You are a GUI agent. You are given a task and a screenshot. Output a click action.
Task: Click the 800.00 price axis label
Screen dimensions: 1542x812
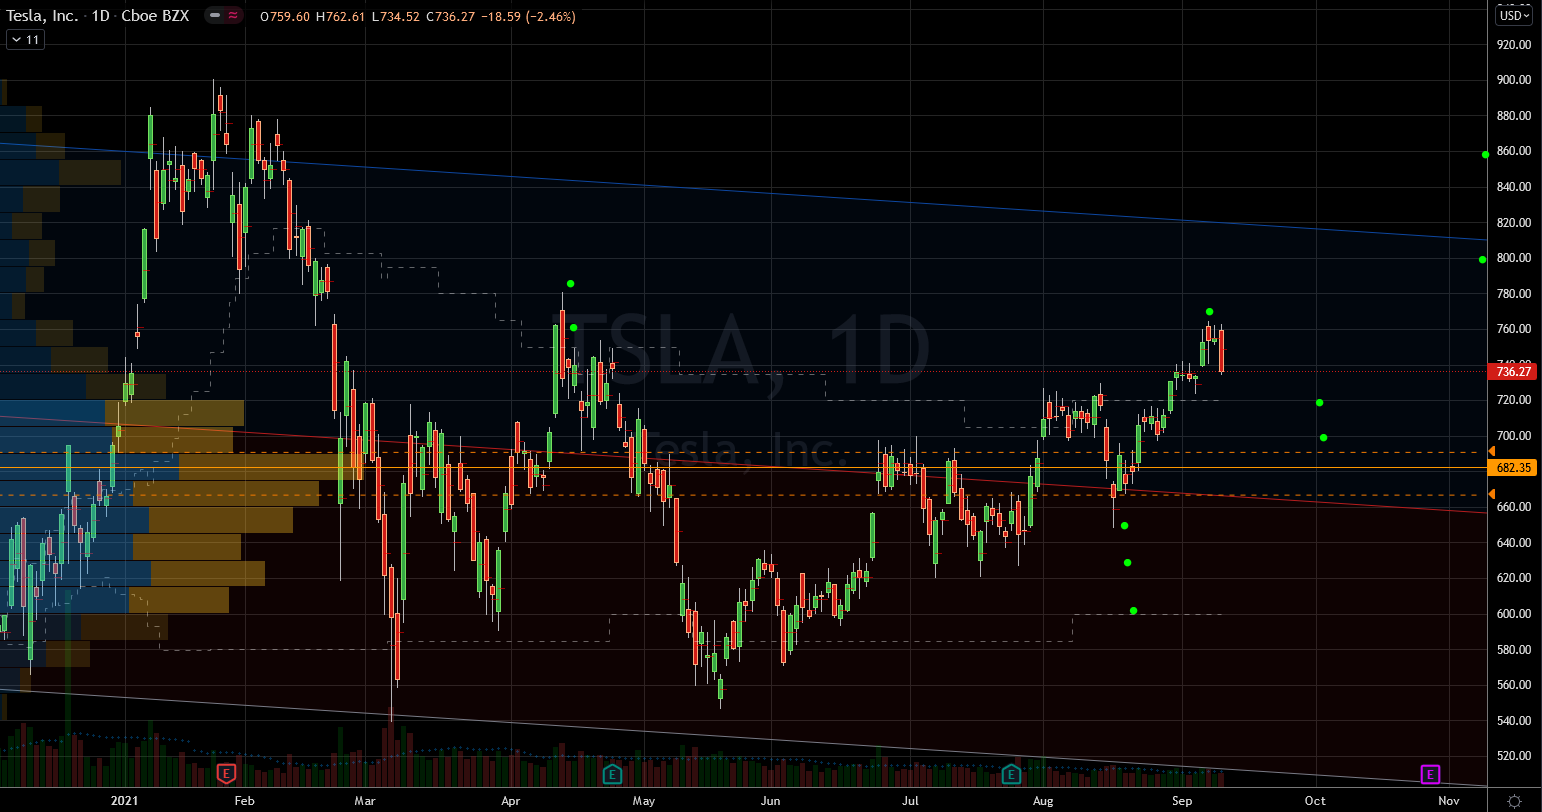(x=1514, y=258)
